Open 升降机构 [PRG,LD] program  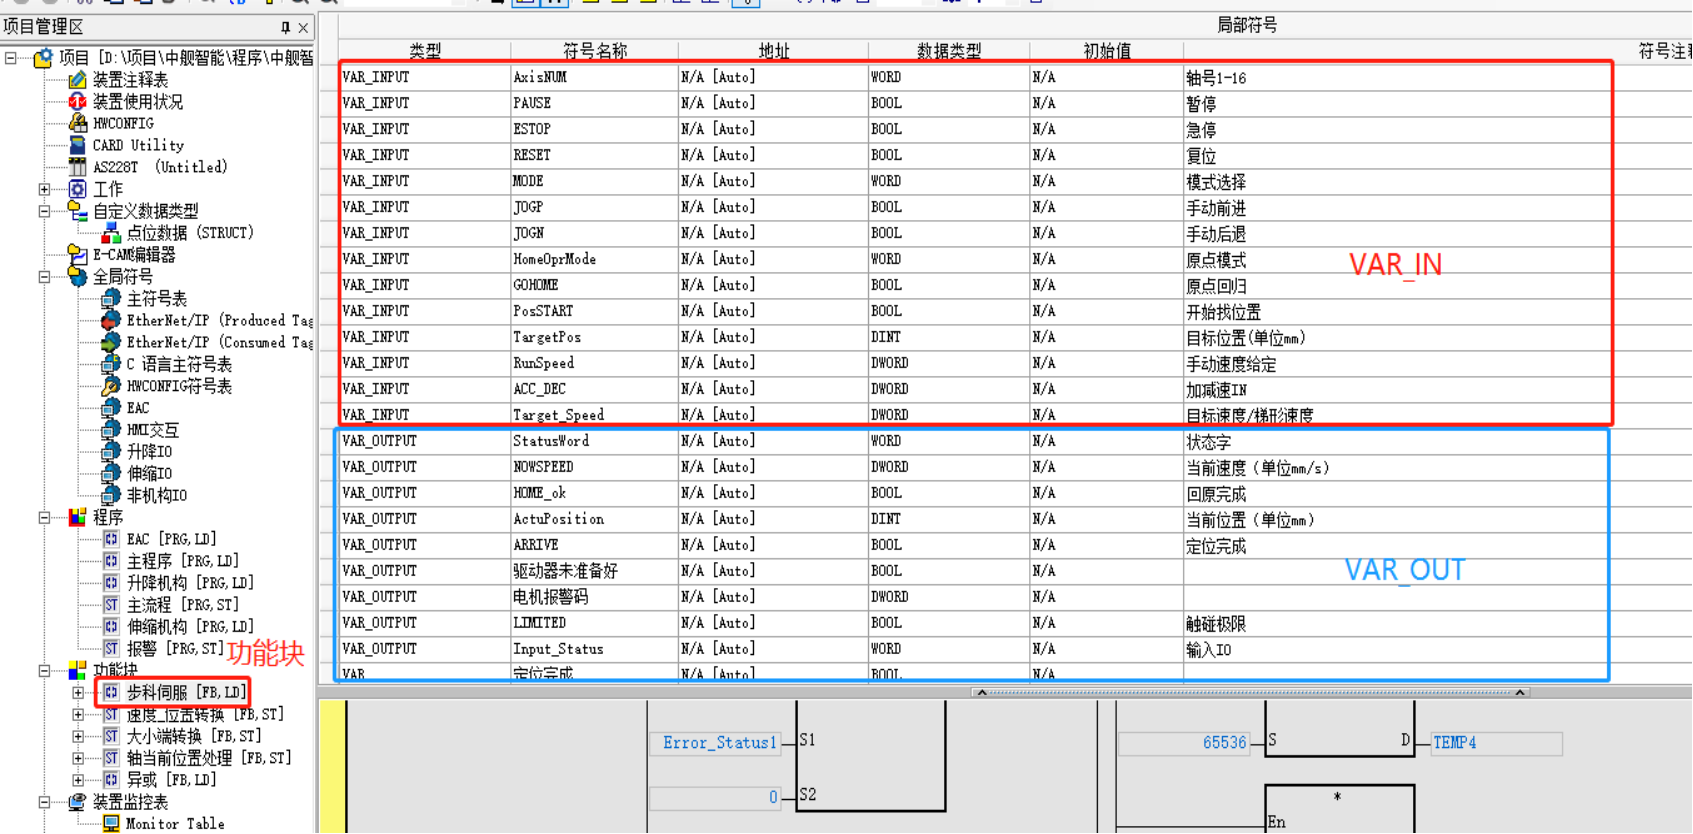190,583
